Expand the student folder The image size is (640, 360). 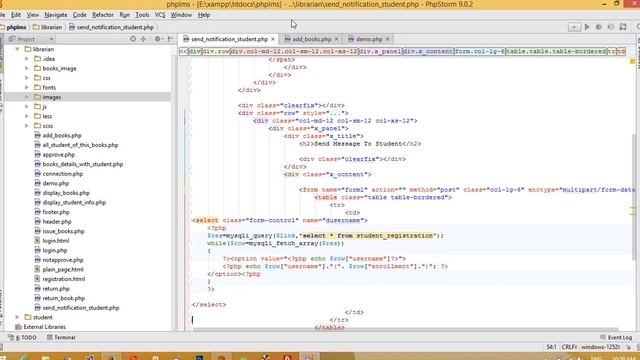pos(17,317)
